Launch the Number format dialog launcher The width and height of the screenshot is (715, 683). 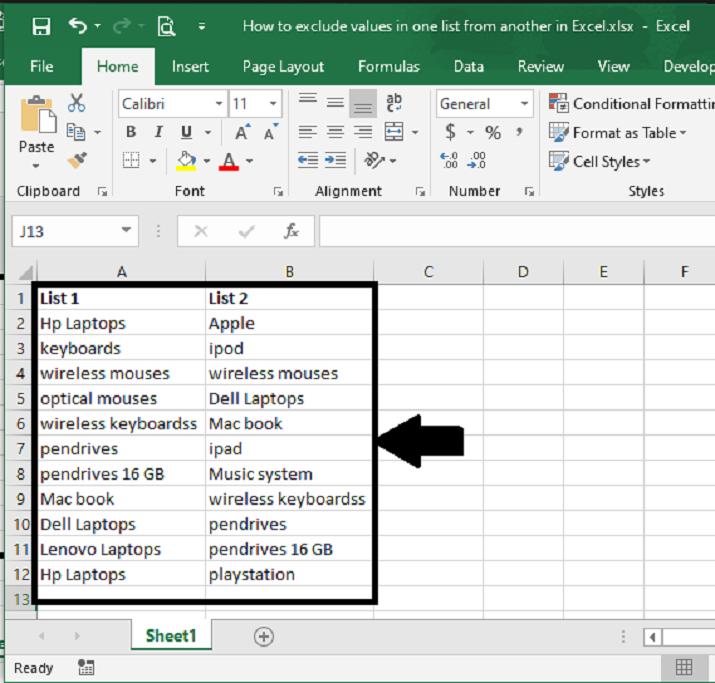529,192
